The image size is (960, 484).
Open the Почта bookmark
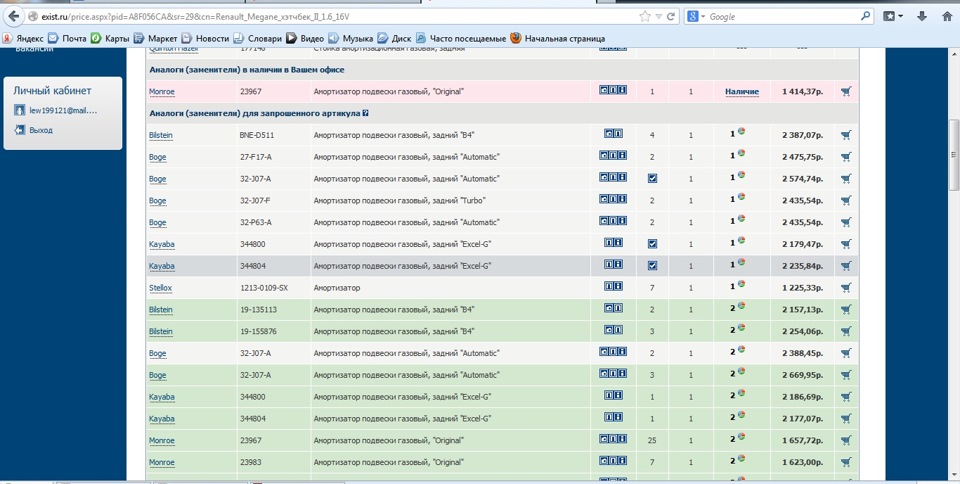(67, 39)
